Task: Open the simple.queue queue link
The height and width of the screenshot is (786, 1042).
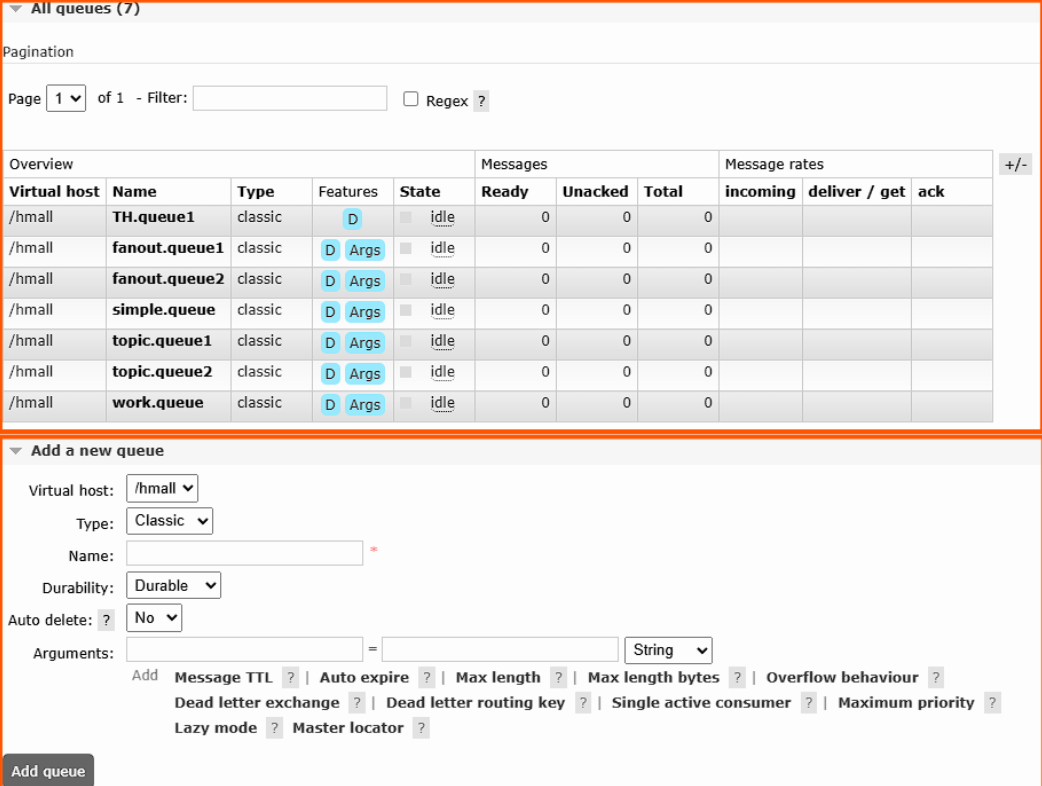Action: click(163, 310)
